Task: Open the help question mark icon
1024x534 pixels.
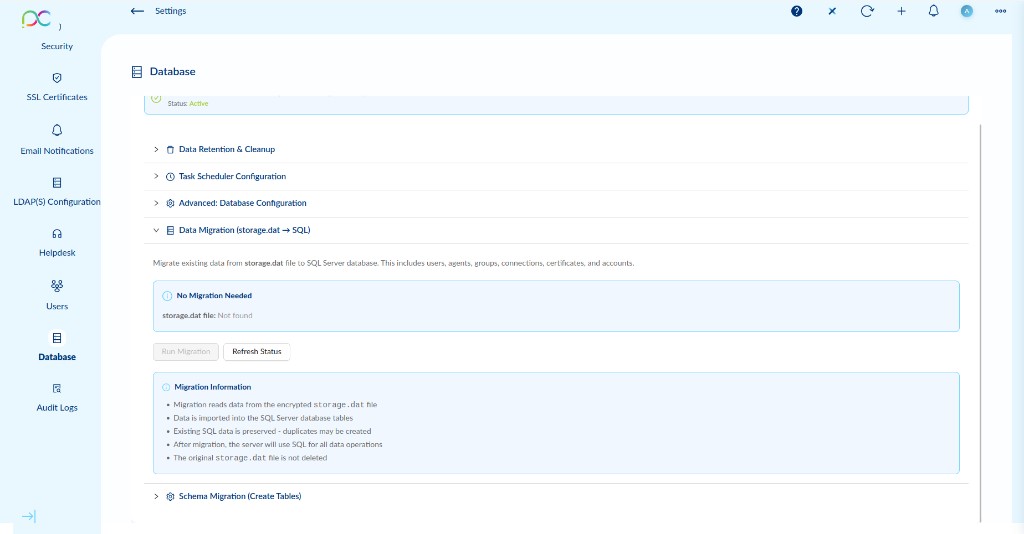Action: tap(796, 11)
